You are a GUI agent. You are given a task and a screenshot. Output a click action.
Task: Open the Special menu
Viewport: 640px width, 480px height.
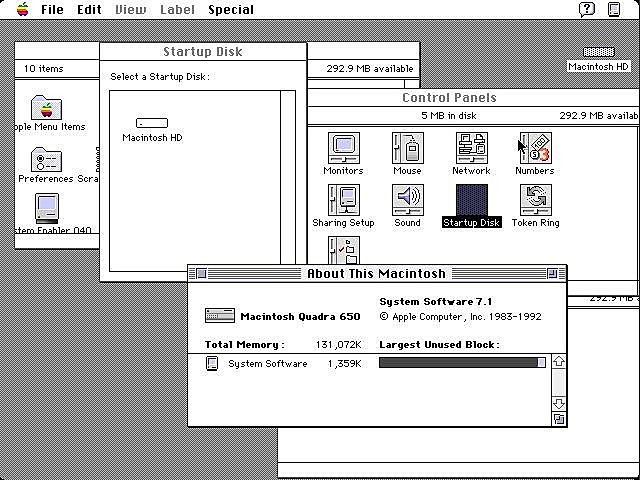(231, 9)
